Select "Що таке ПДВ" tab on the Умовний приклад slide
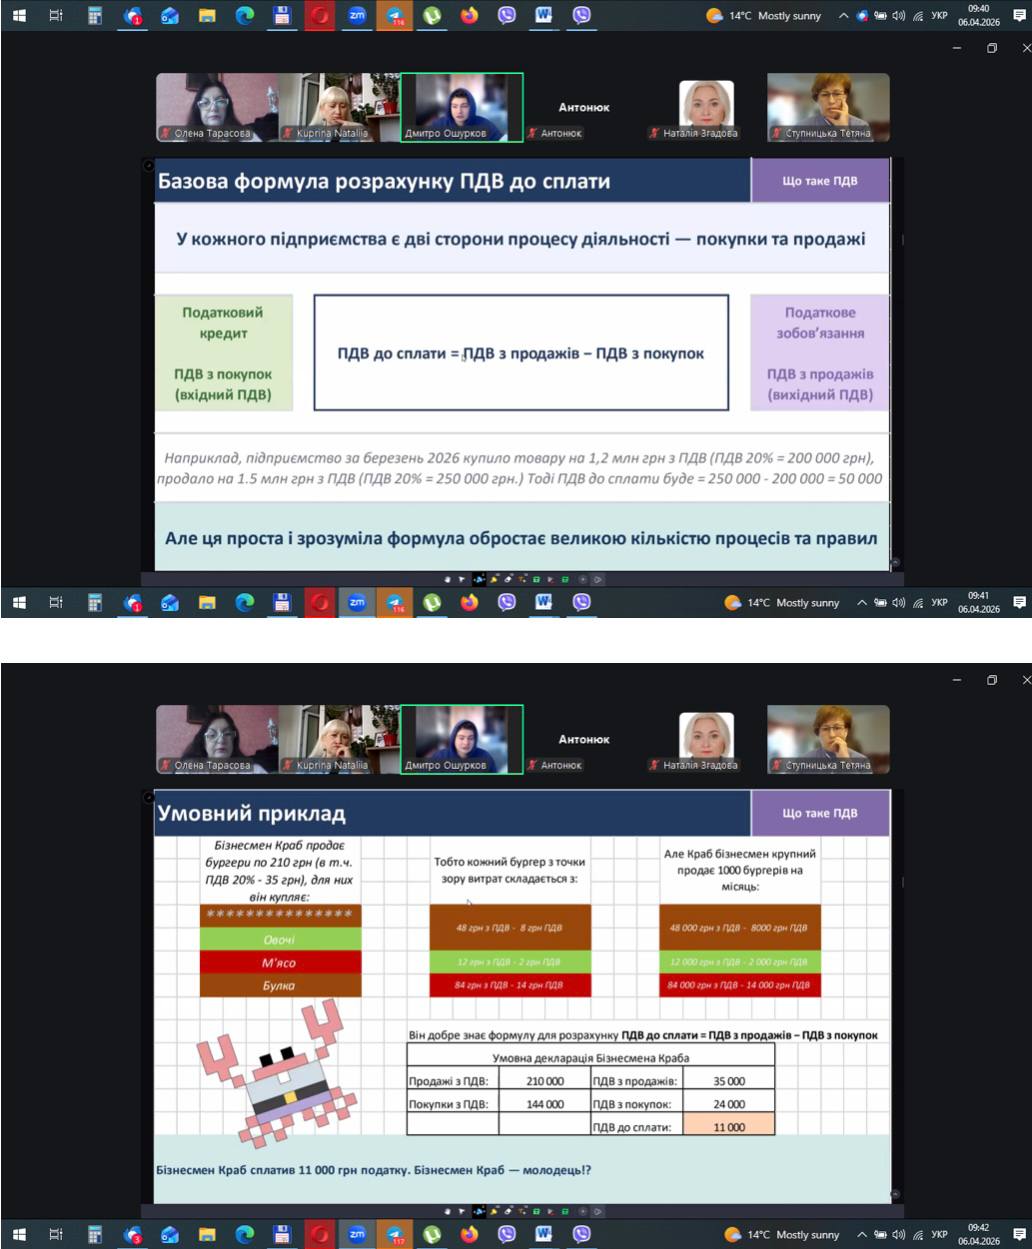 (819, 813)
